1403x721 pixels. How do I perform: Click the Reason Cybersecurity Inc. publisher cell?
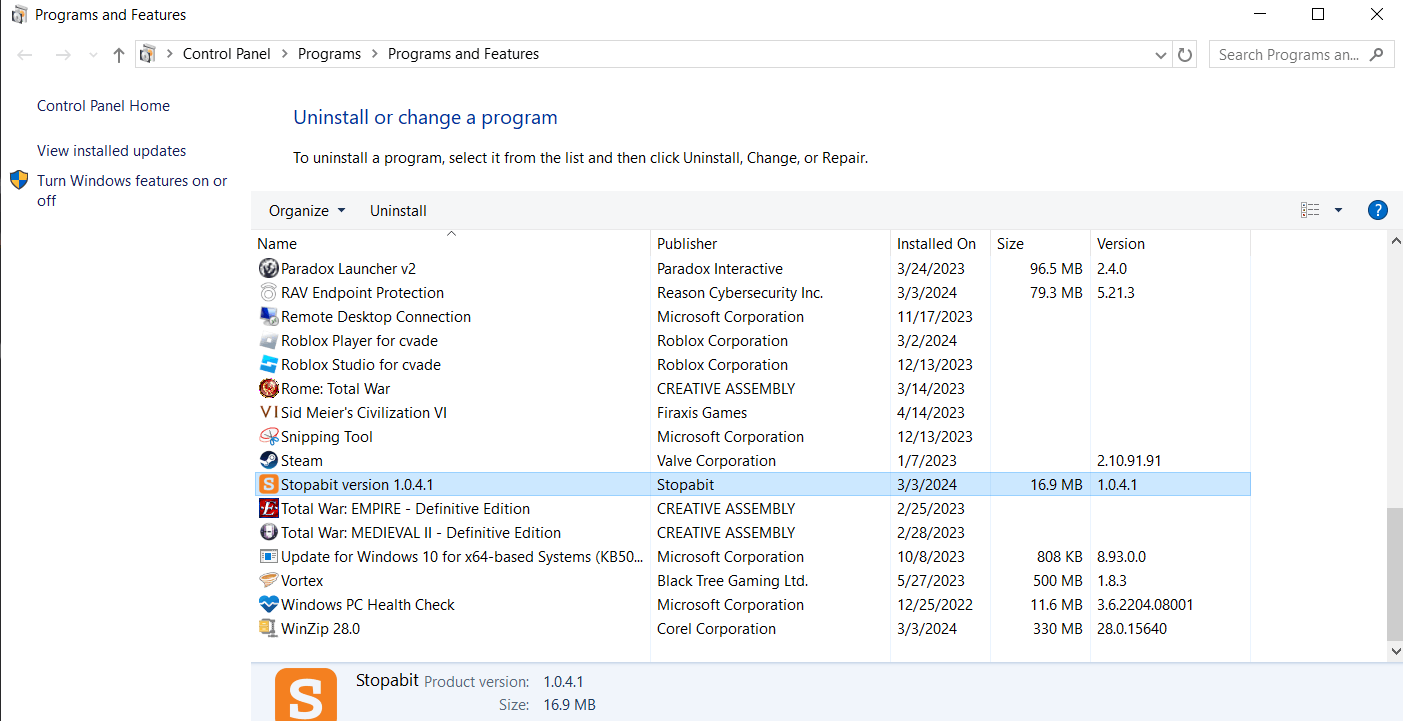pos(740,292)
